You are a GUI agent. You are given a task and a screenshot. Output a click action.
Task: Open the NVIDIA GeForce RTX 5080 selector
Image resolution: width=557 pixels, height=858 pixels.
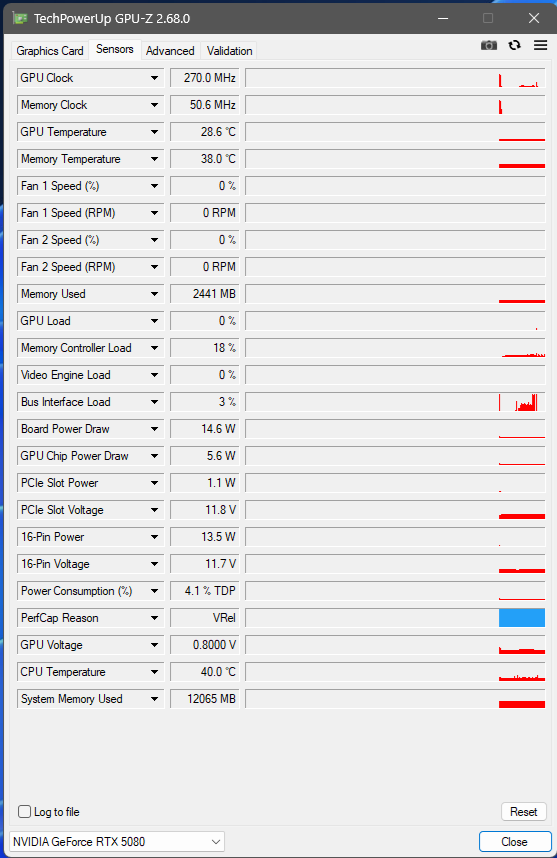tap(117, 842)
